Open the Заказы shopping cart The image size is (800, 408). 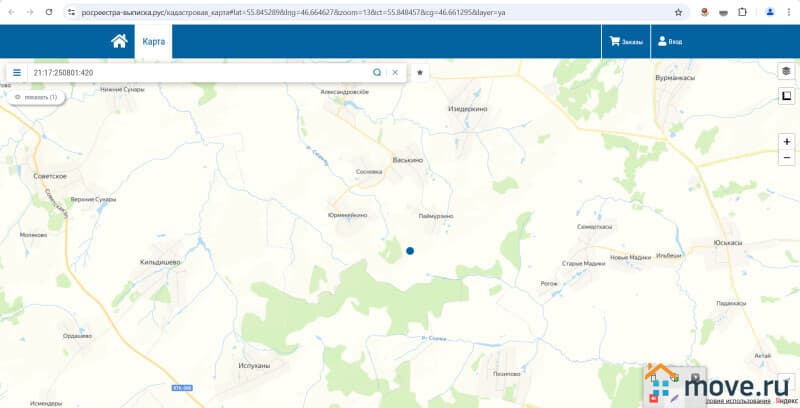tap(626, 42)
